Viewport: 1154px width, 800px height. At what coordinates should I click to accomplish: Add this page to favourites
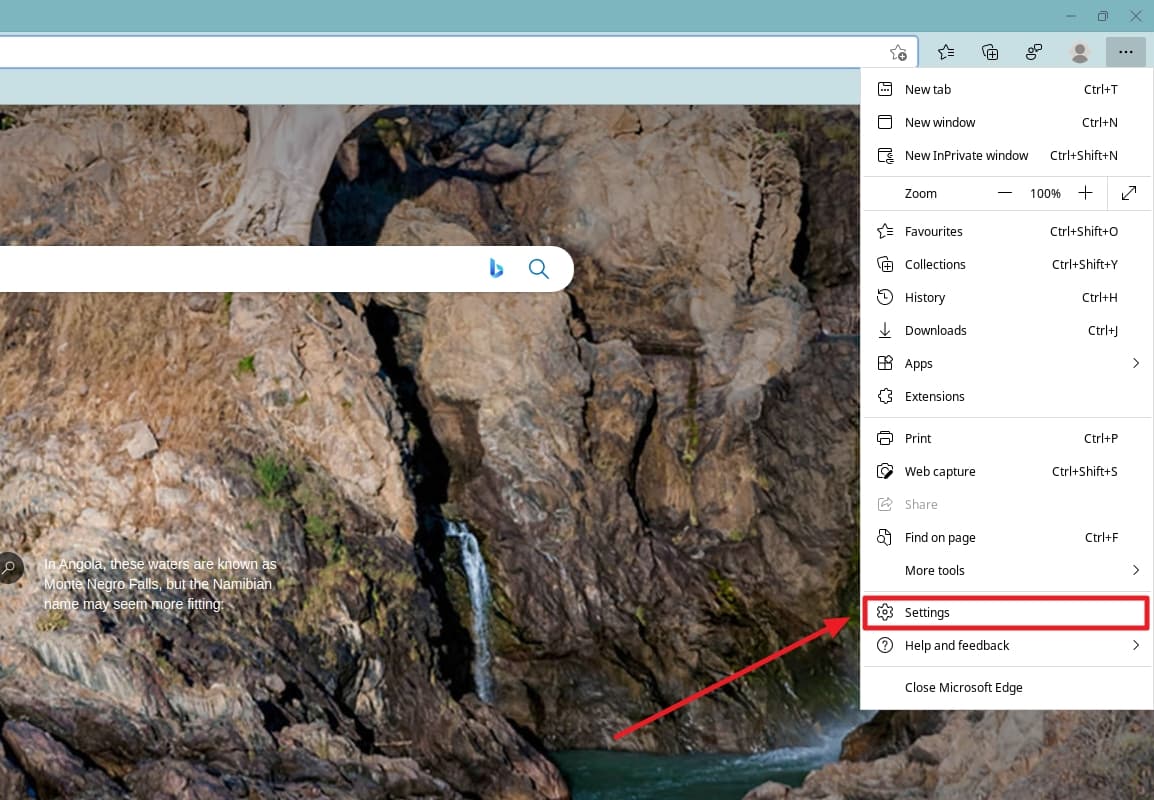897,51
